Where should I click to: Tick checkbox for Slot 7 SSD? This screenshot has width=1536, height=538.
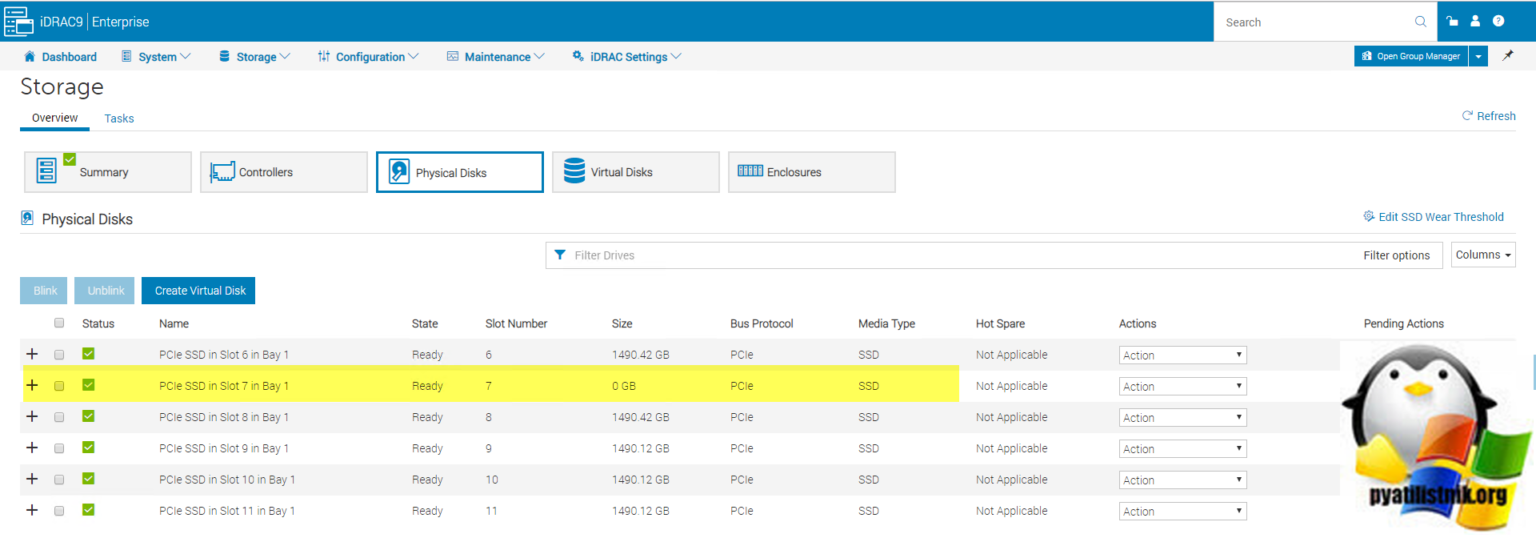click(59, 386)
